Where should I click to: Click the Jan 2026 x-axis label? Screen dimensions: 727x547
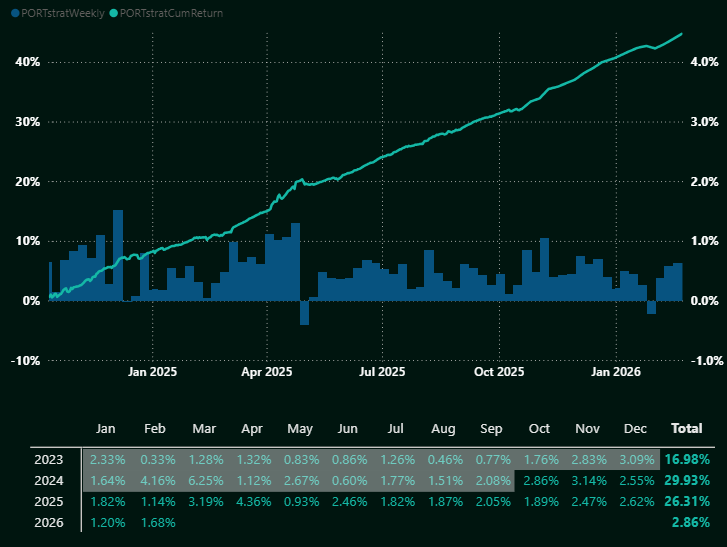tap(614, 371)
